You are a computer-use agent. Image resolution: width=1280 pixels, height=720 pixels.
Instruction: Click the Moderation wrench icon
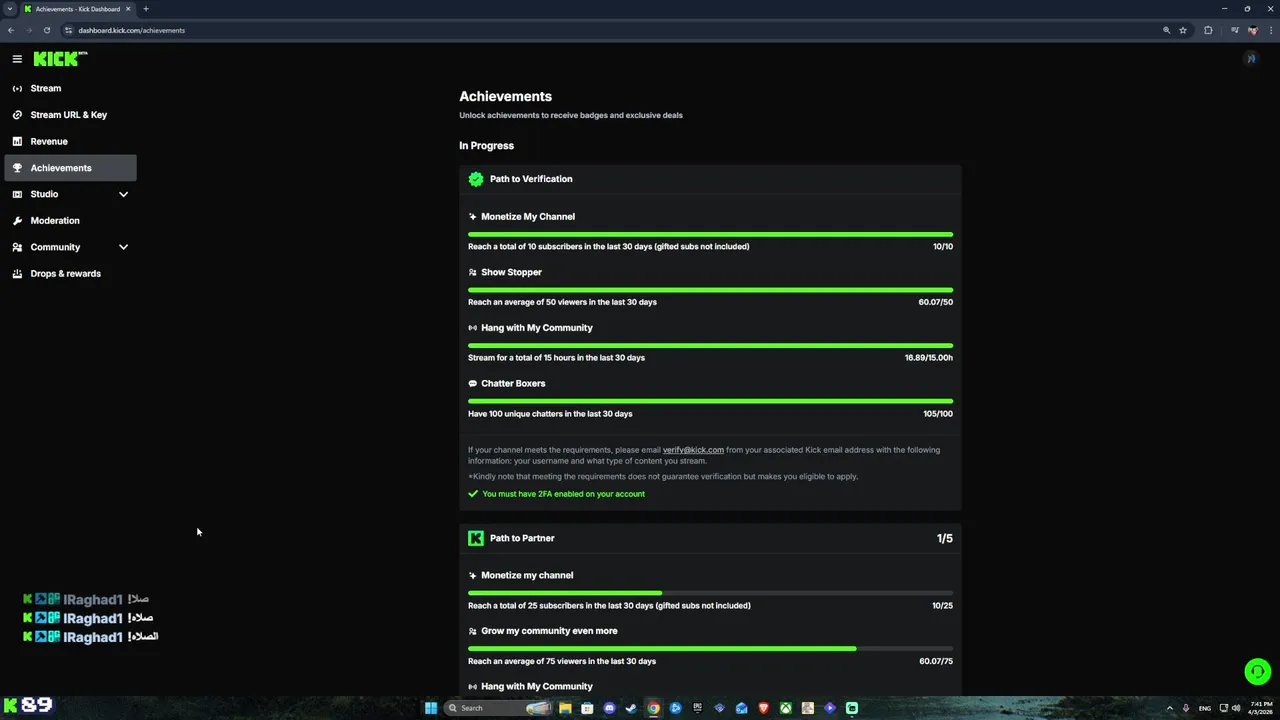pos(17,220)
